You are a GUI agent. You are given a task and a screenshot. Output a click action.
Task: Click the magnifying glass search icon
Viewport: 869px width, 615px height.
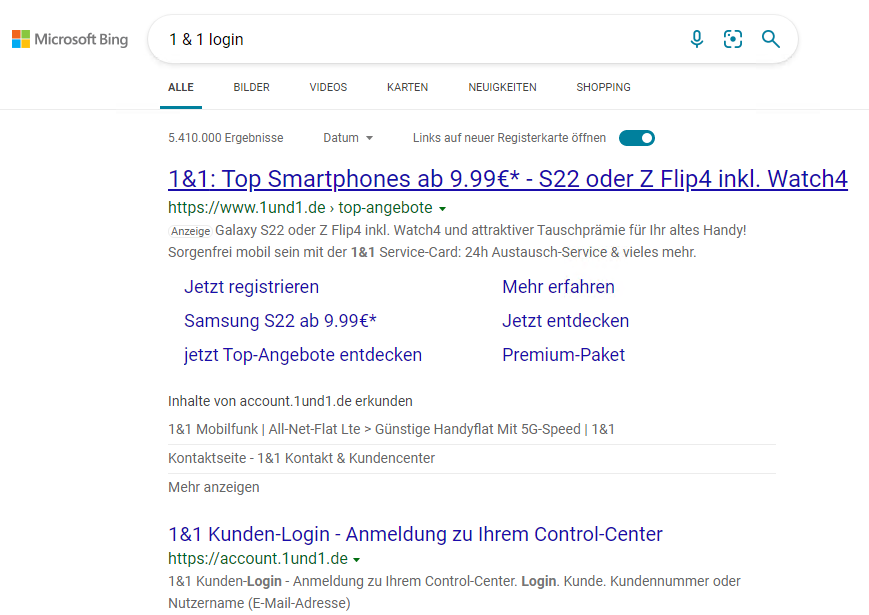point(770,39)
